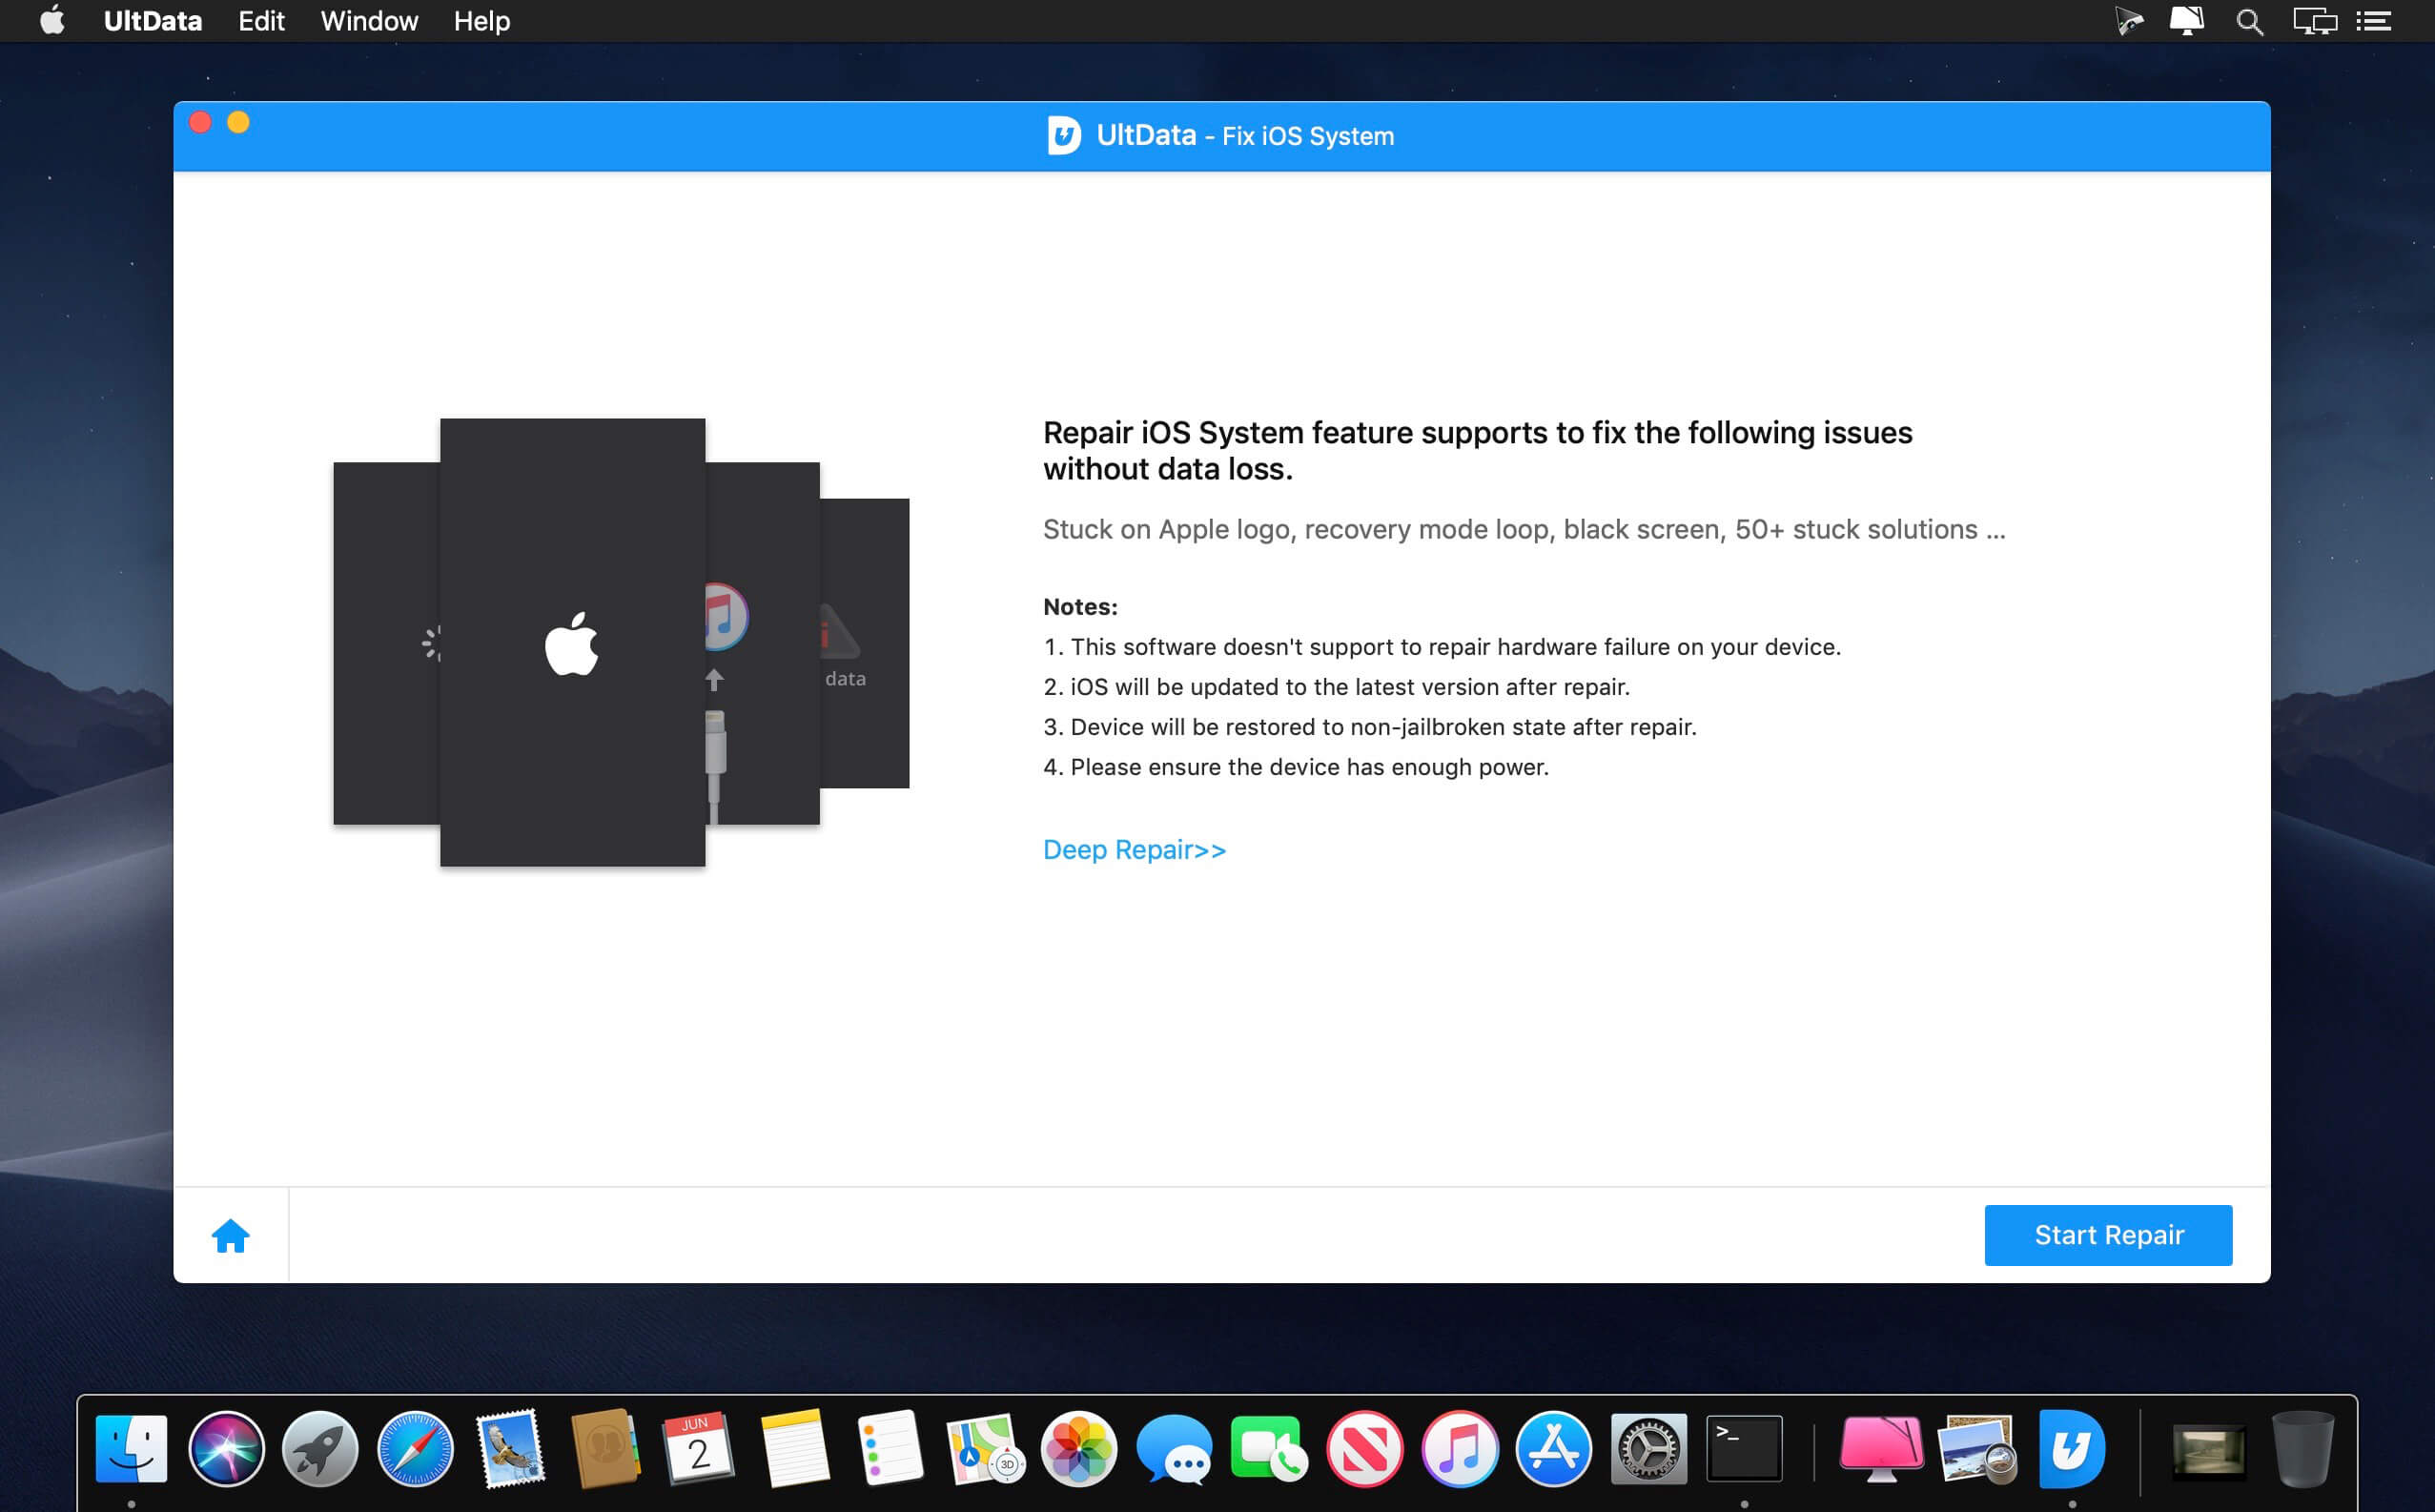Go to the Home screen icon
The height and width of the screenshot is (1512, 2435).
(230, 1236)
